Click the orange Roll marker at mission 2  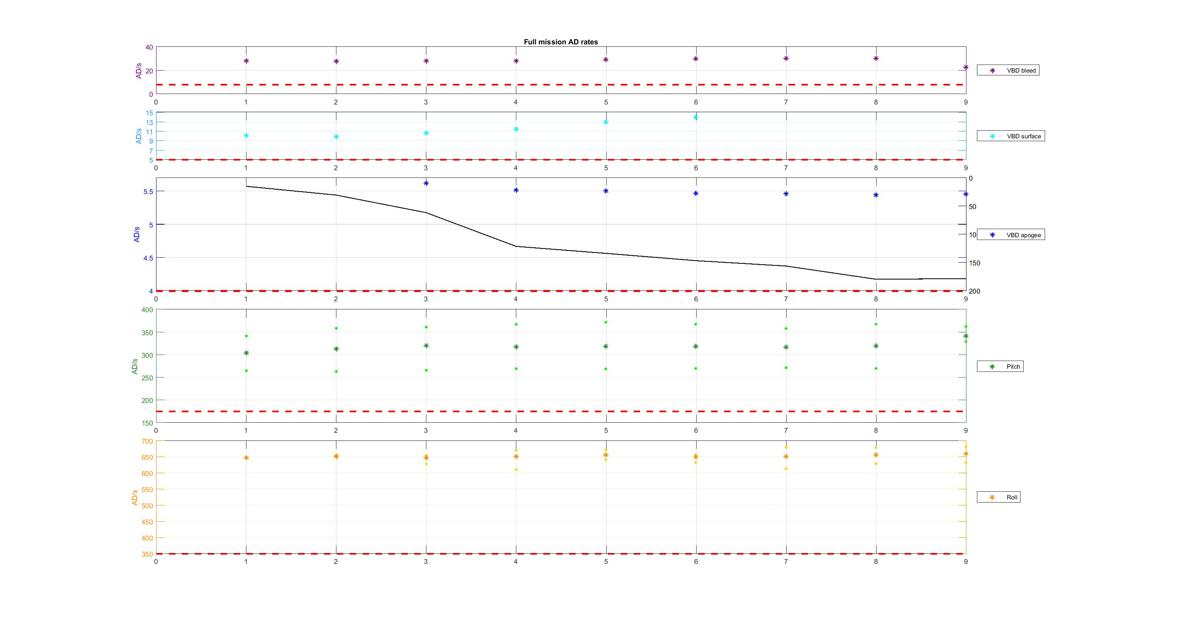click(x=336, y=456)
